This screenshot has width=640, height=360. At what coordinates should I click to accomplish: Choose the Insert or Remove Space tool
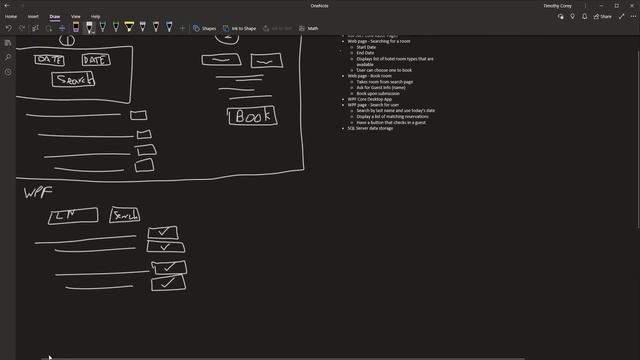click(62, 28)
